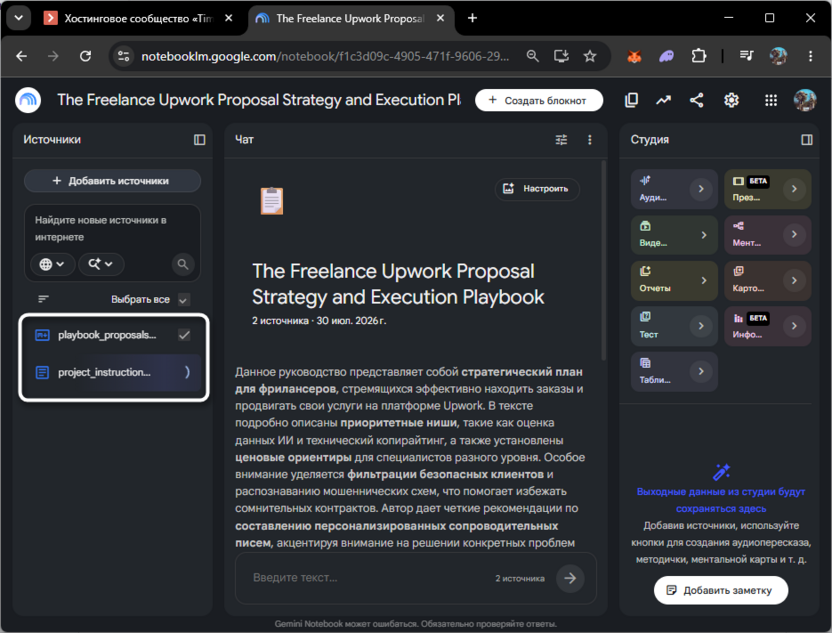Image resolution: width=832 pixels, height=633 pixels.
Task: Click the NotebookLM logo
Action: [28, 100]
